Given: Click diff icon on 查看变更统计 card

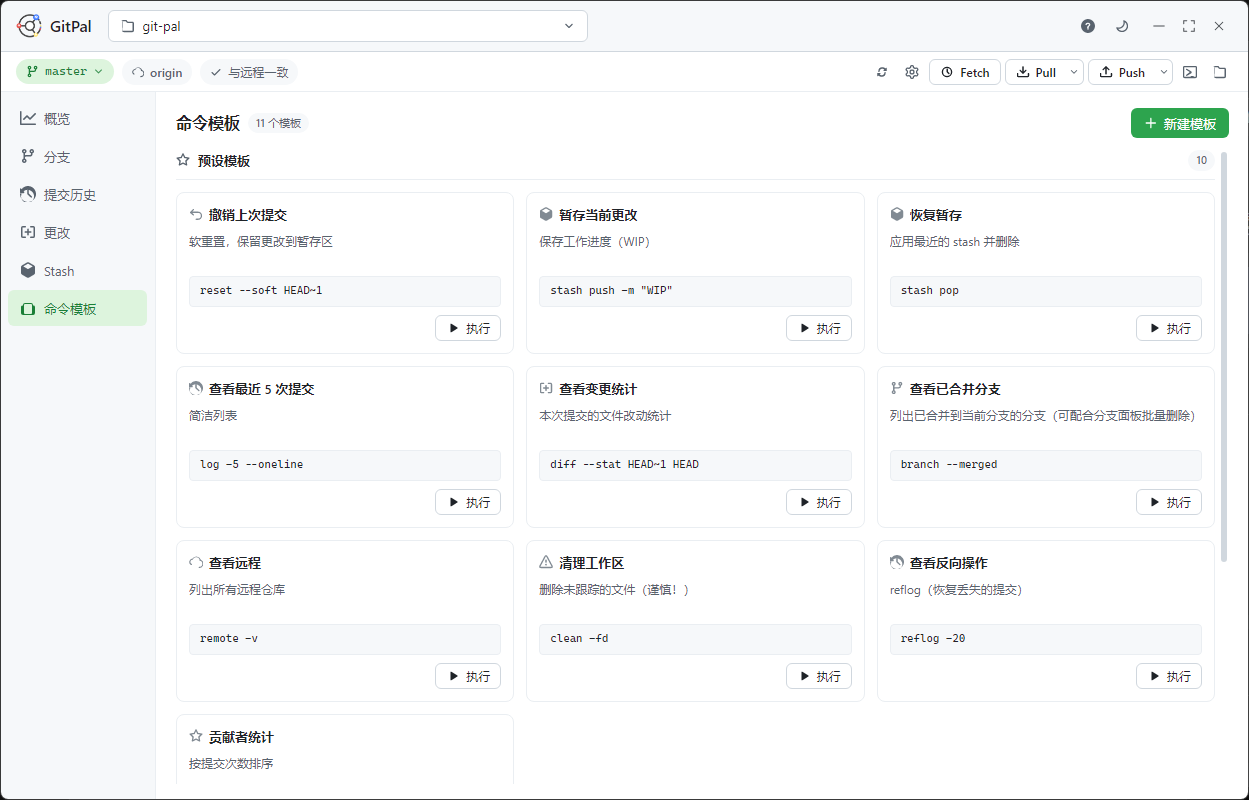Looking at the screenshot, I should pyautogui.click(x=546, y=389).
